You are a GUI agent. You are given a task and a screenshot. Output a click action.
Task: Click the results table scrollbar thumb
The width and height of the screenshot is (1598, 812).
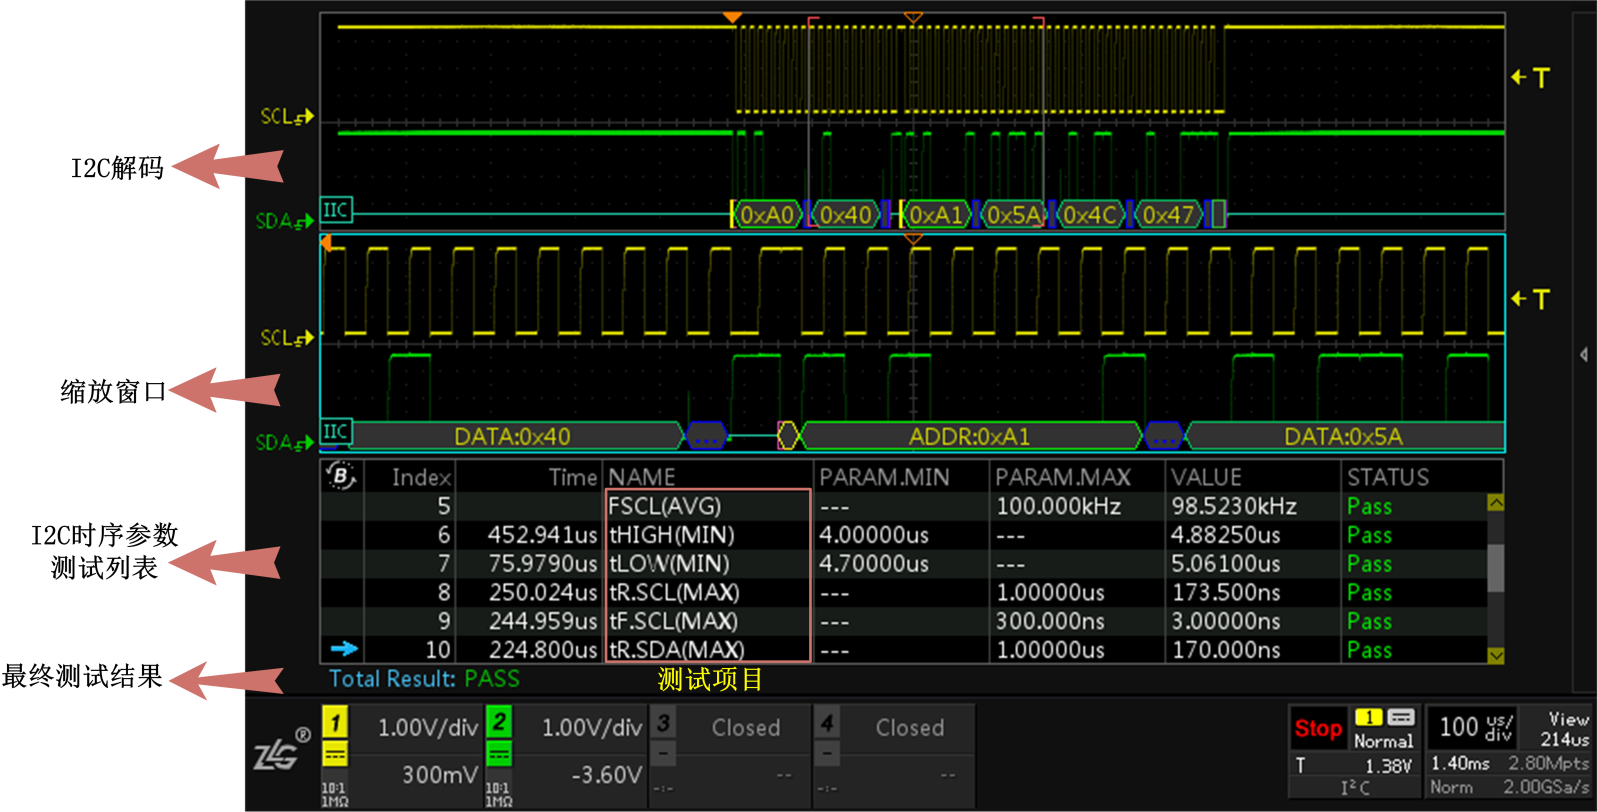[x=1496, y=568]
